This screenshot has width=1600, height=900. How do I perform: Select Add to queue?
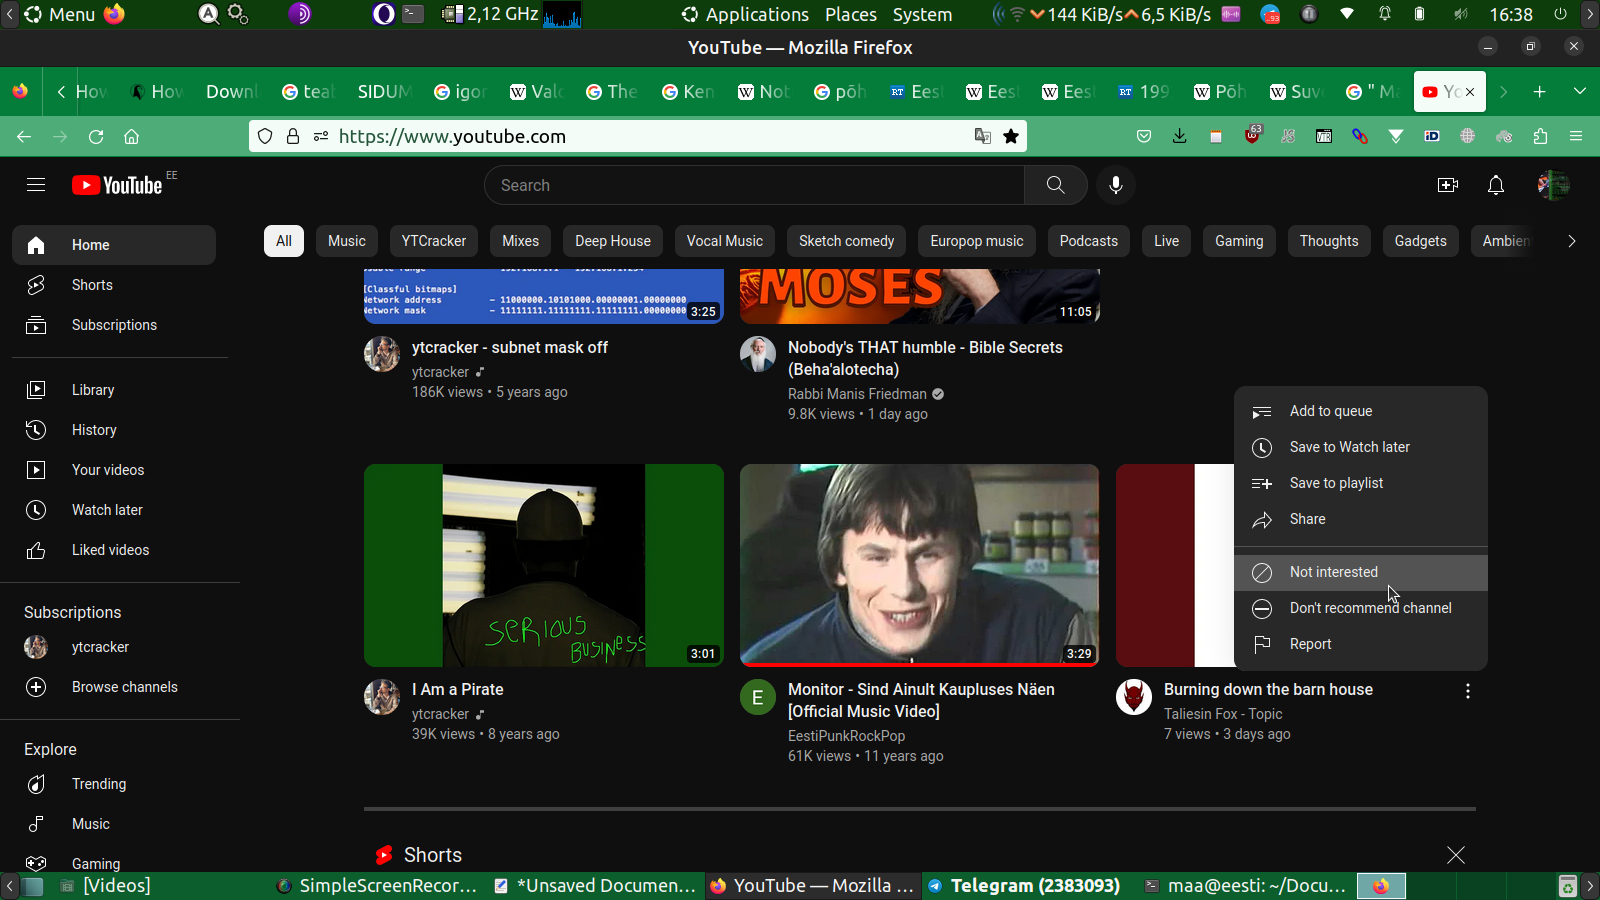pos(1361,411)
